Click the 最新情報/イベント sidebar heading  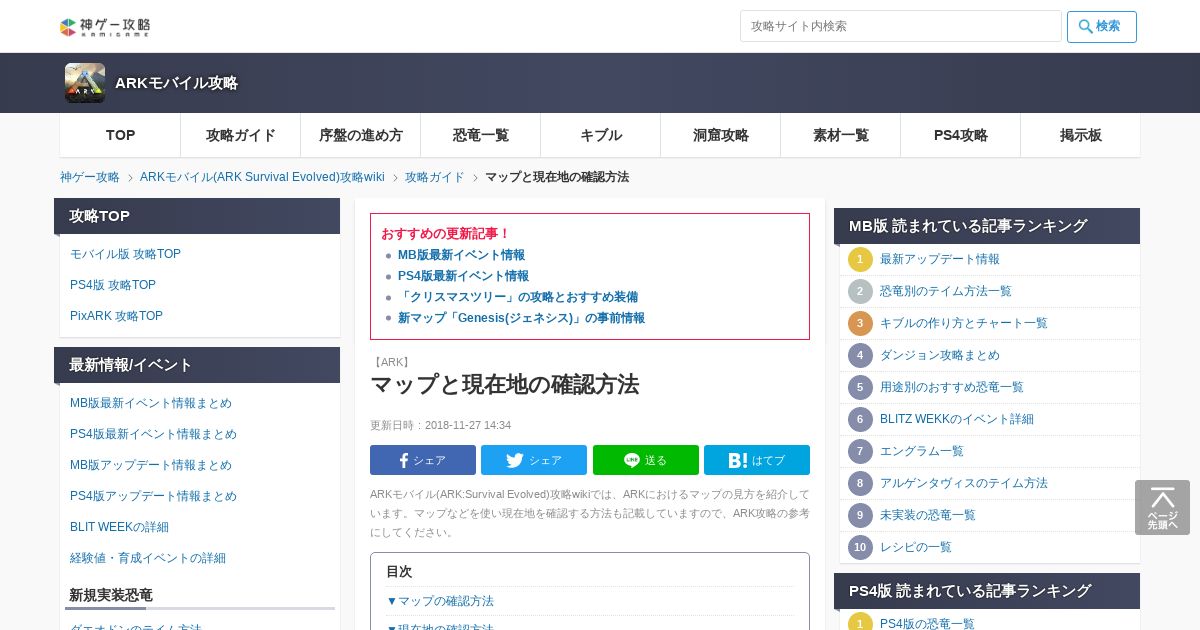pyautogui.click(x=197, y=365)
